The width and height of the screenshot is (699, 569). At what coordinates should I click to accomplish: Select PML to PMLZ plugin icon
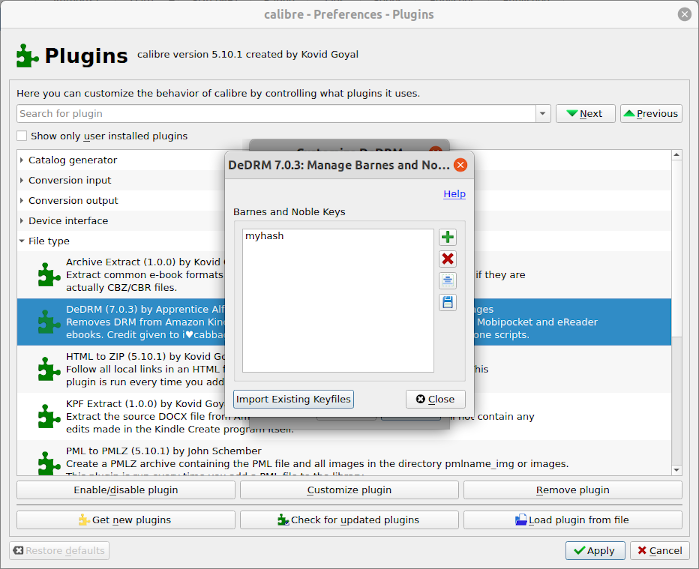[49, 463]
